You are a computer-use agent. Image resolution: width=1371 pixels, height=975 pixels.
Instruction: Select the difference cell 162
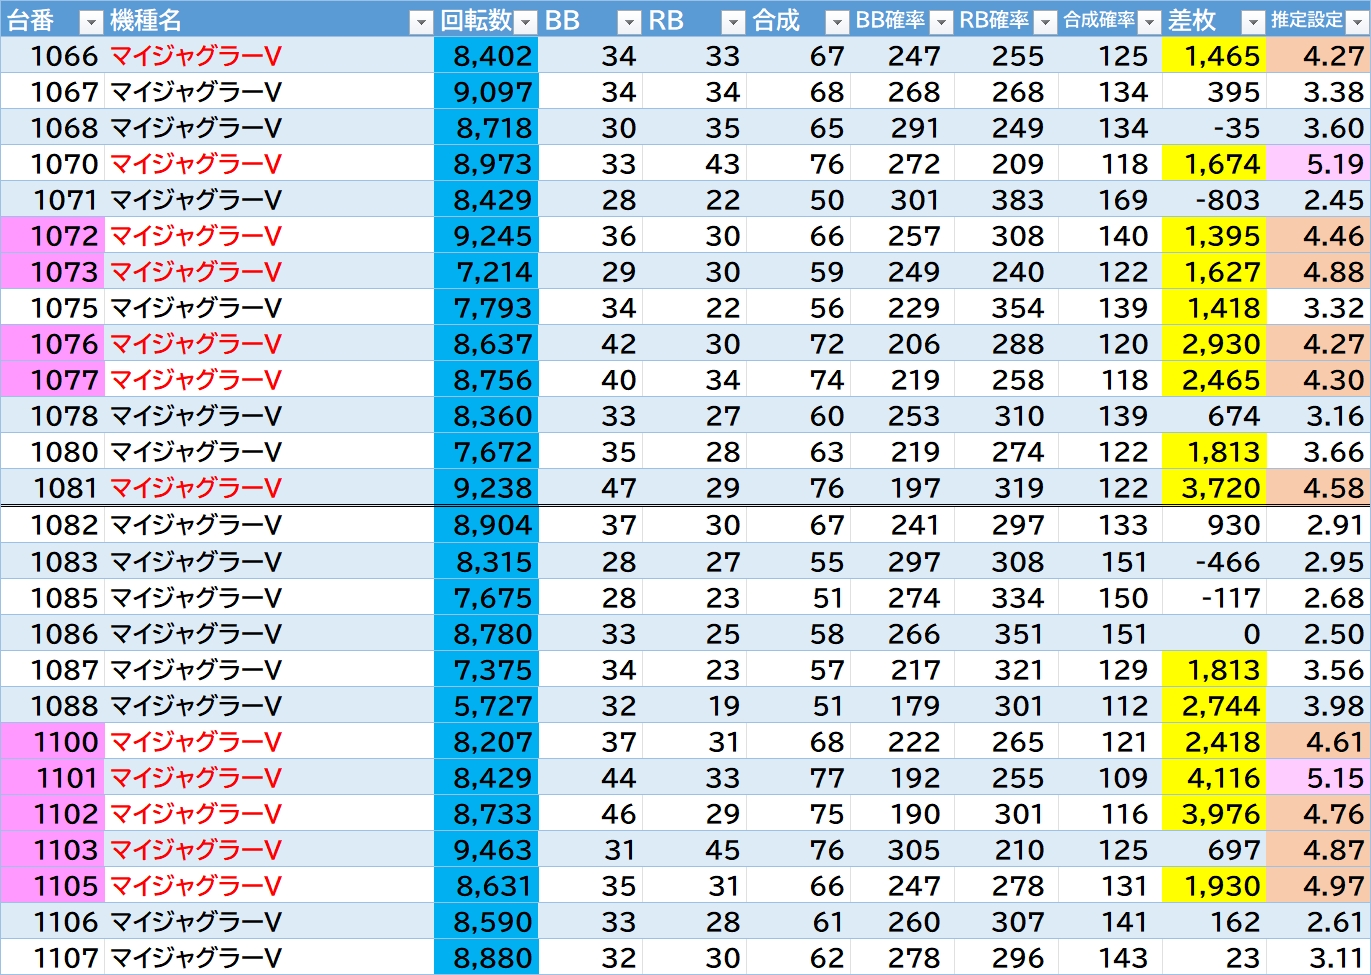tap(1214, 922)
